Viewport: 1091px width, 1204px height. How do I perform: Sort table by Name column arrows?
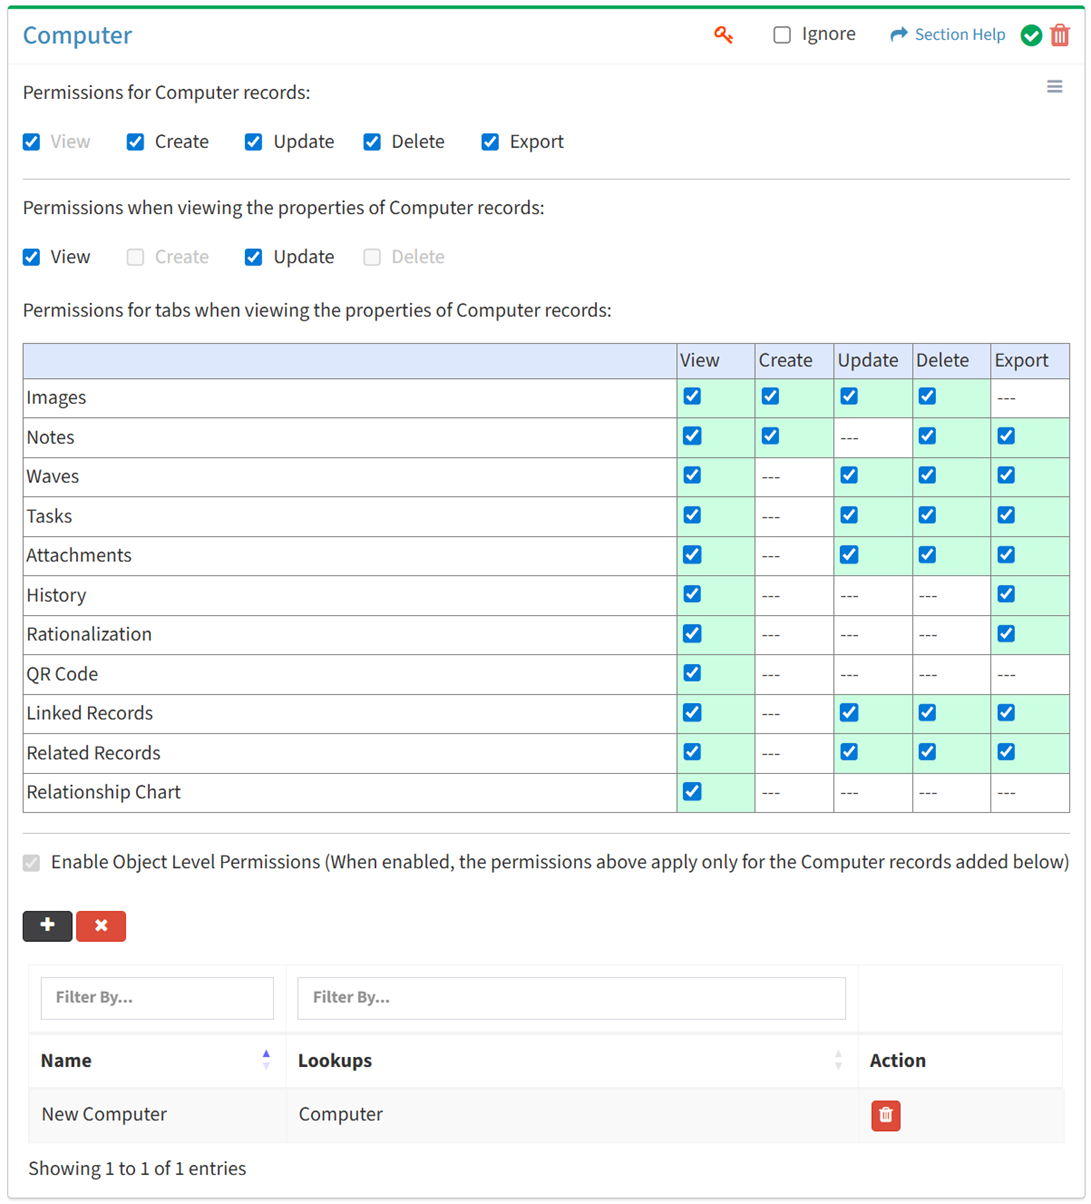click(x=266, y=1060)
